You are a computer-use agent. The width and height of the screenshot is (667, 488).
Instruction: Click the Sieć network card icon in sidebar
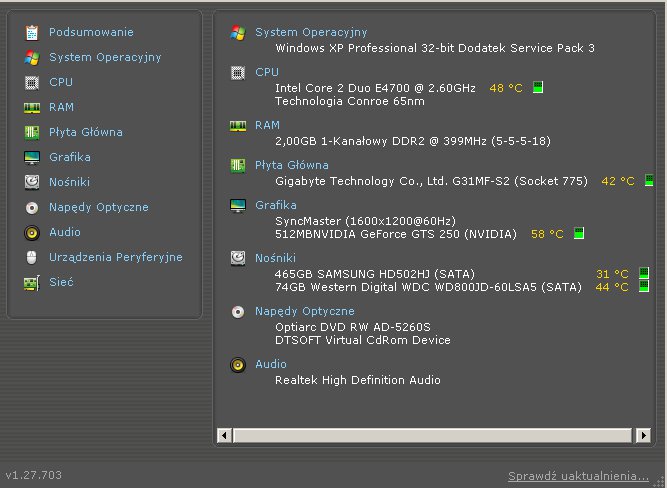pos(32,283)
